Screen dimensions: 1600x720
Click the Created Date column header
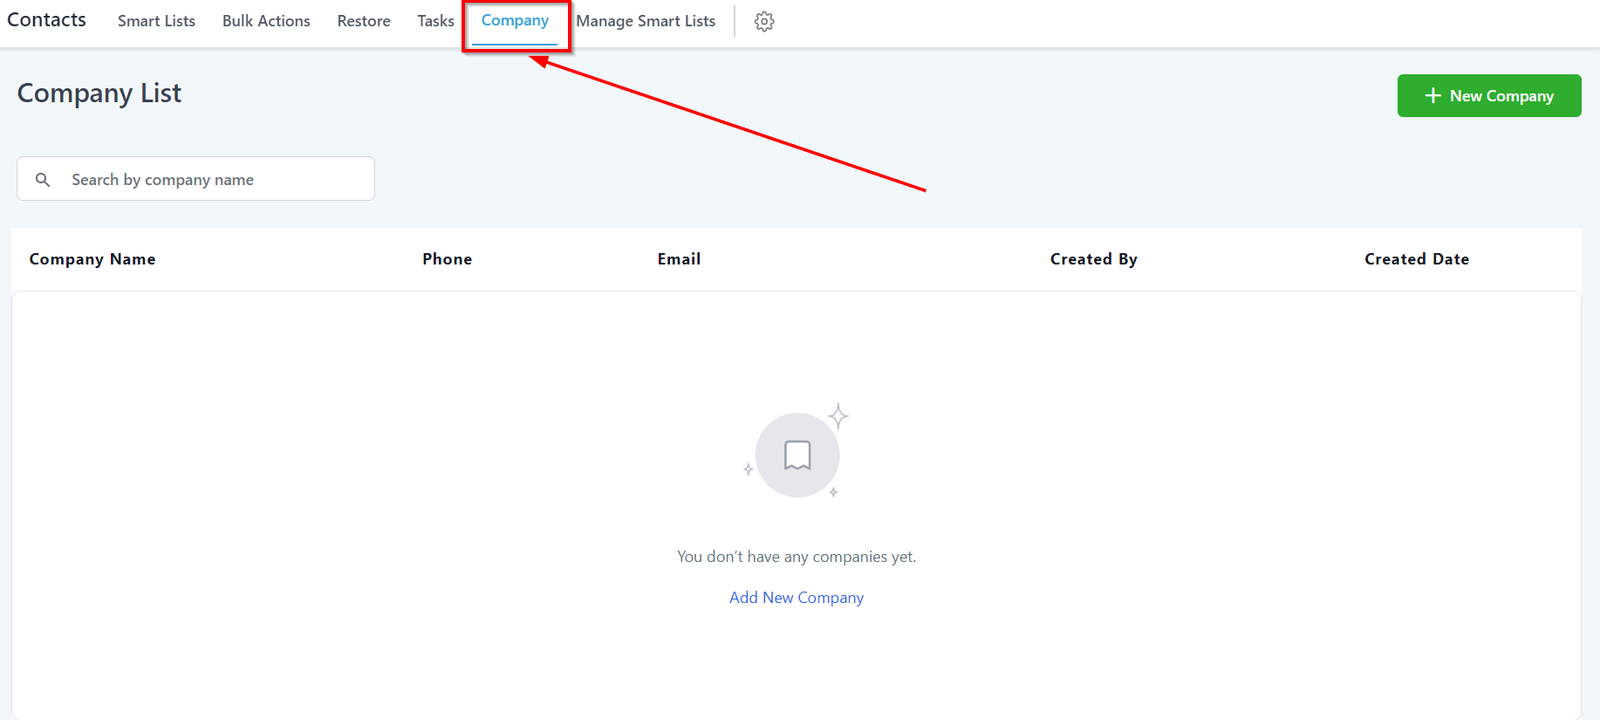1417,259
